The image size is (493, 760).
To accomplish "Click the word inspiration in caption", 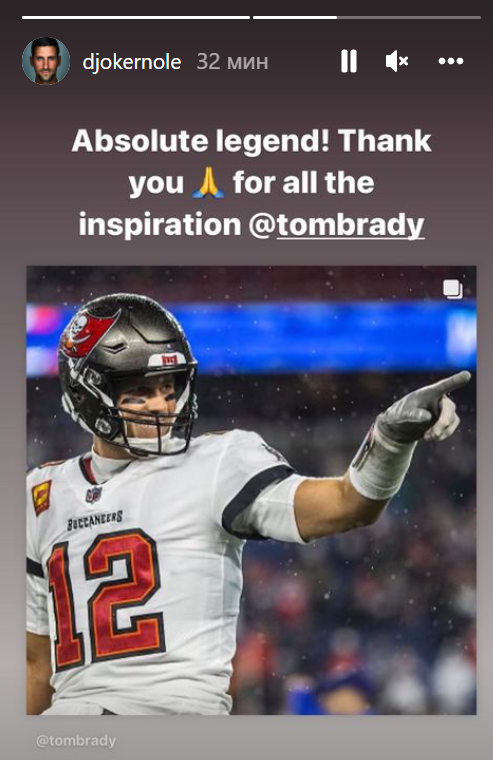I will click(160, 225).
